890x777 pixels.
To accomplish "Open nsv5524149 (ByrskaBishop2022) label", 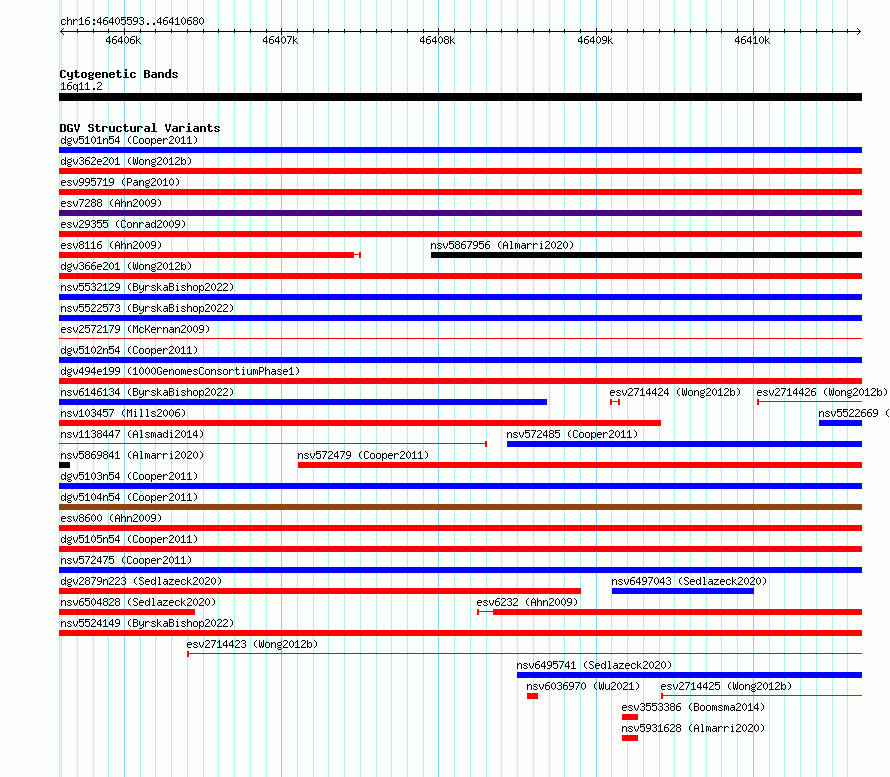I will coord(147,623).
